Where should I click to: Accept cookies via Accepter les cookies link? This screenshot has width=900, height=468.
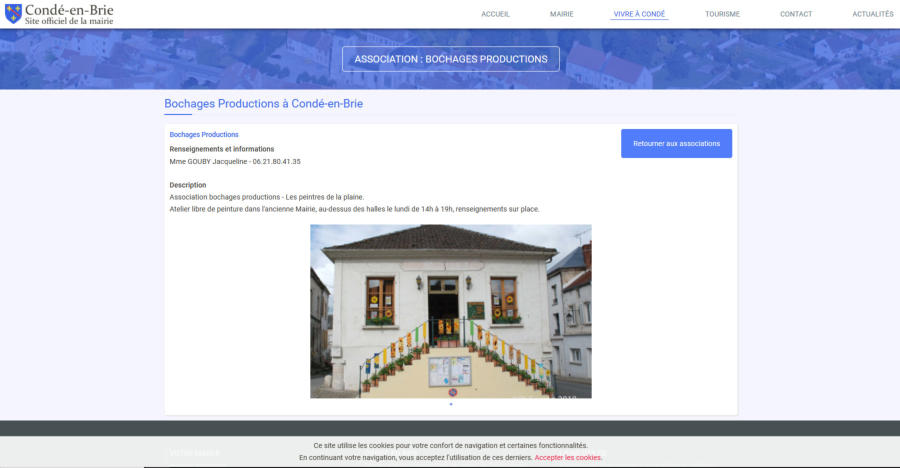click(x=568, y=457)
